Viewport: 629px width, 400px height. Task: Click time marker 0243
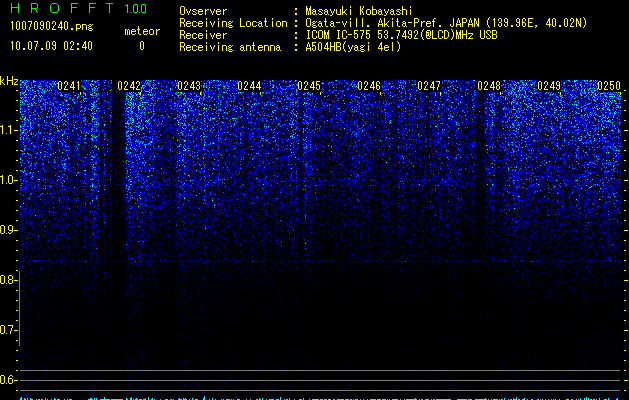pyautogui.click(x=189, y=86)
